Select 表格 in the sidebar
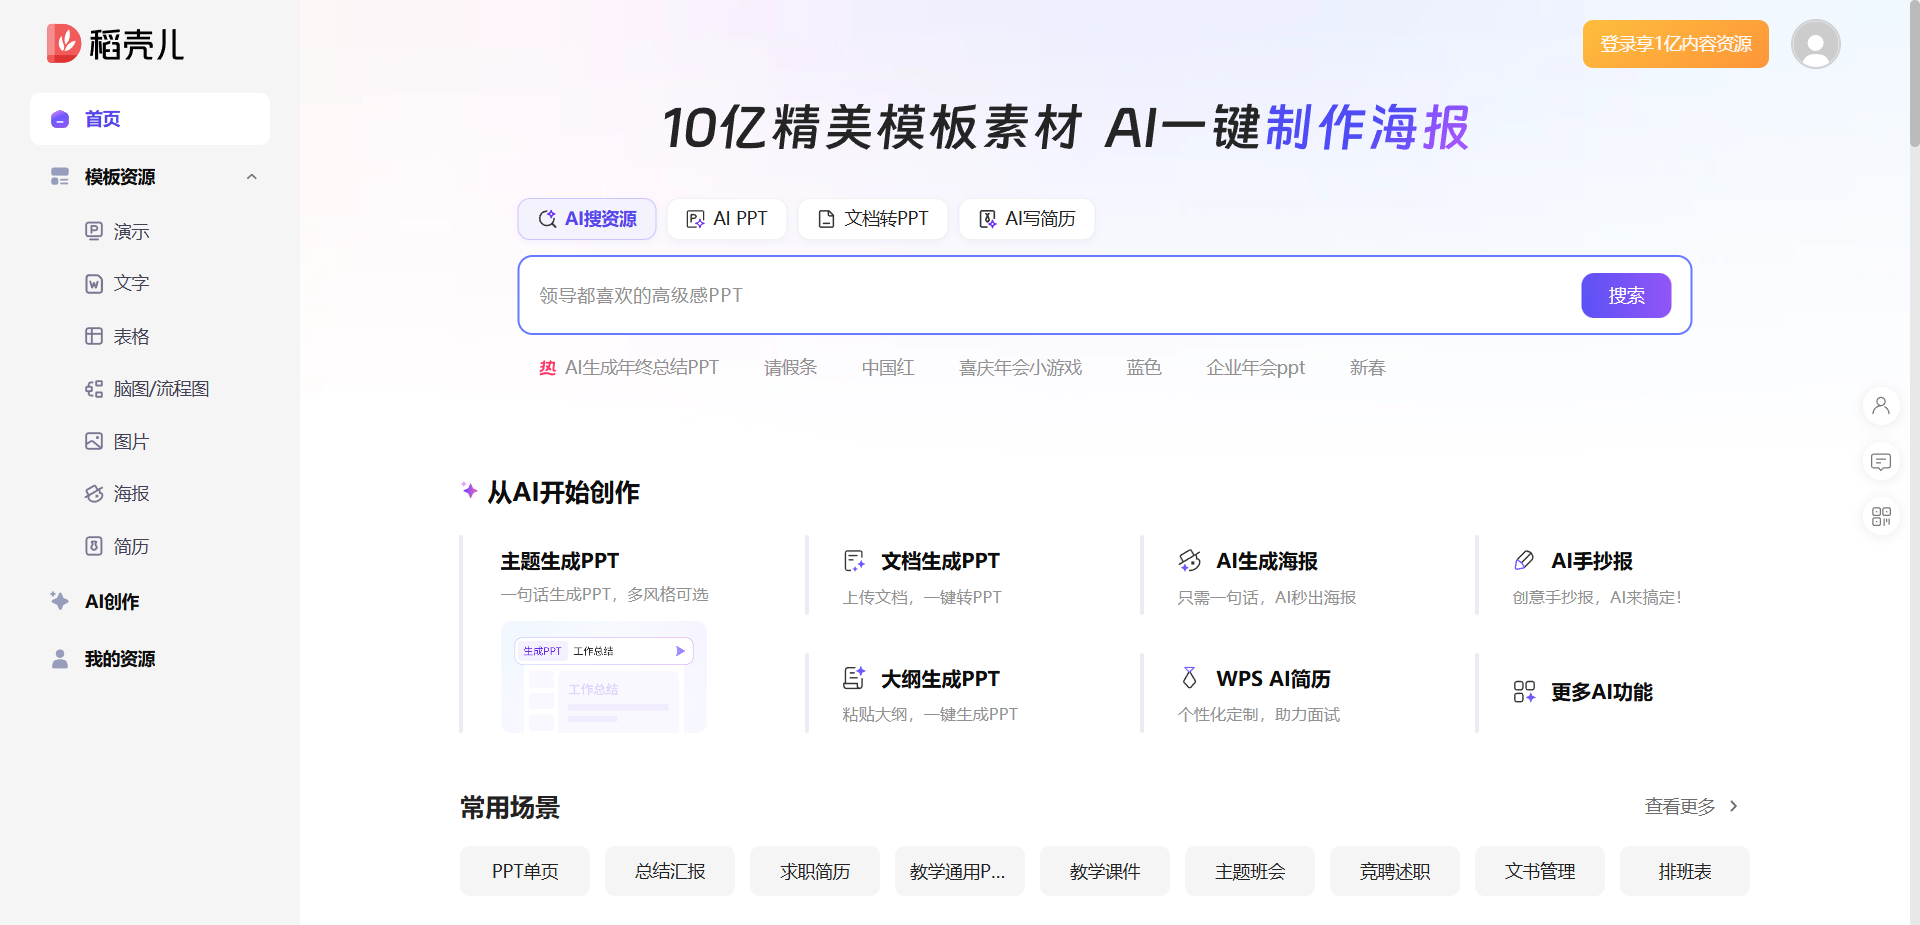1920x925 pixels. click(131, 336)
